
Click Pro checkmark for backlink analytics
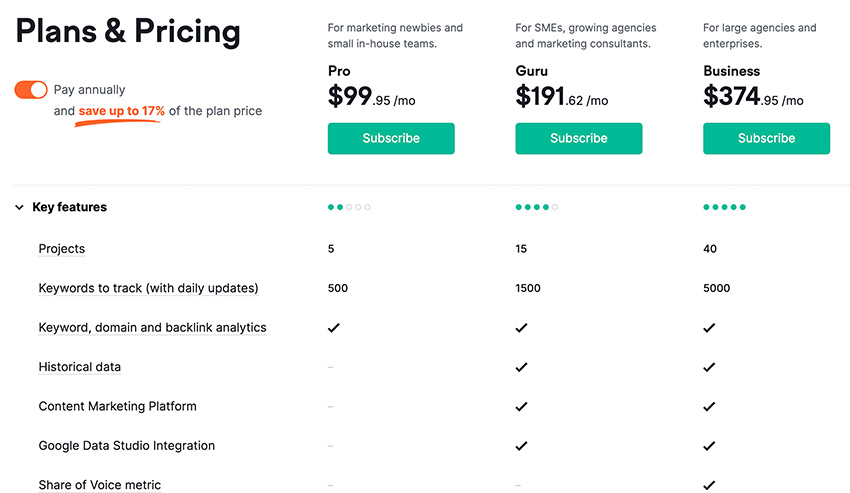pyautogui.click(x=333, y=328)
